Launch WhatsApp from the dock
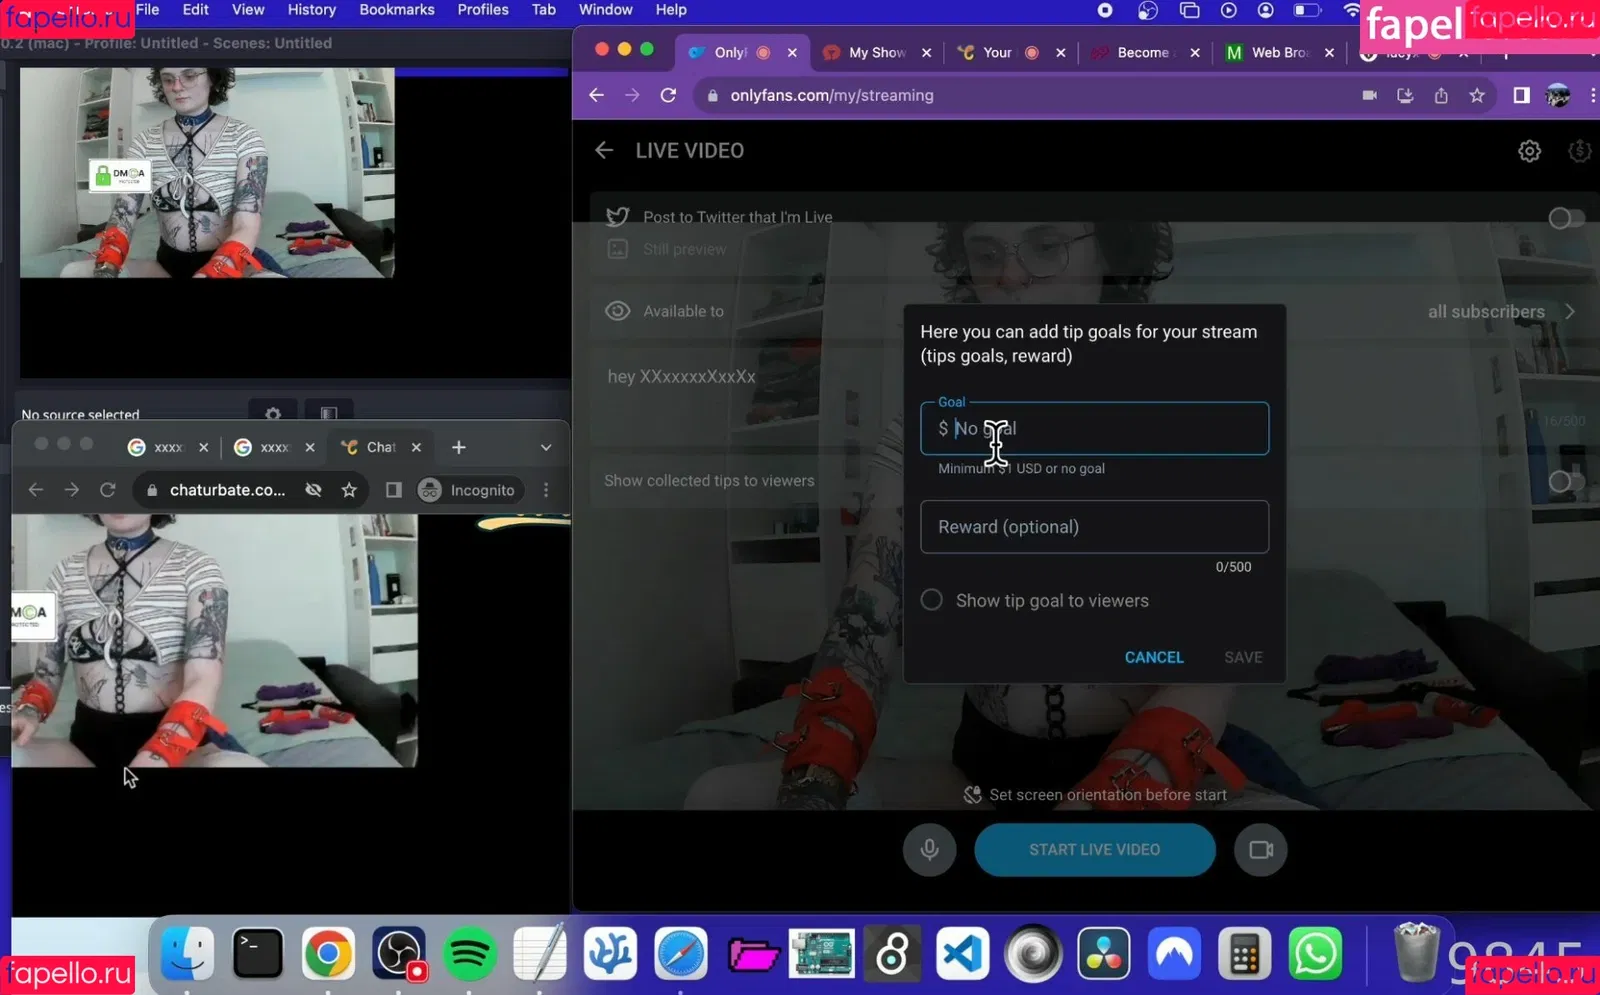1600x995 pixels. 1315,954
